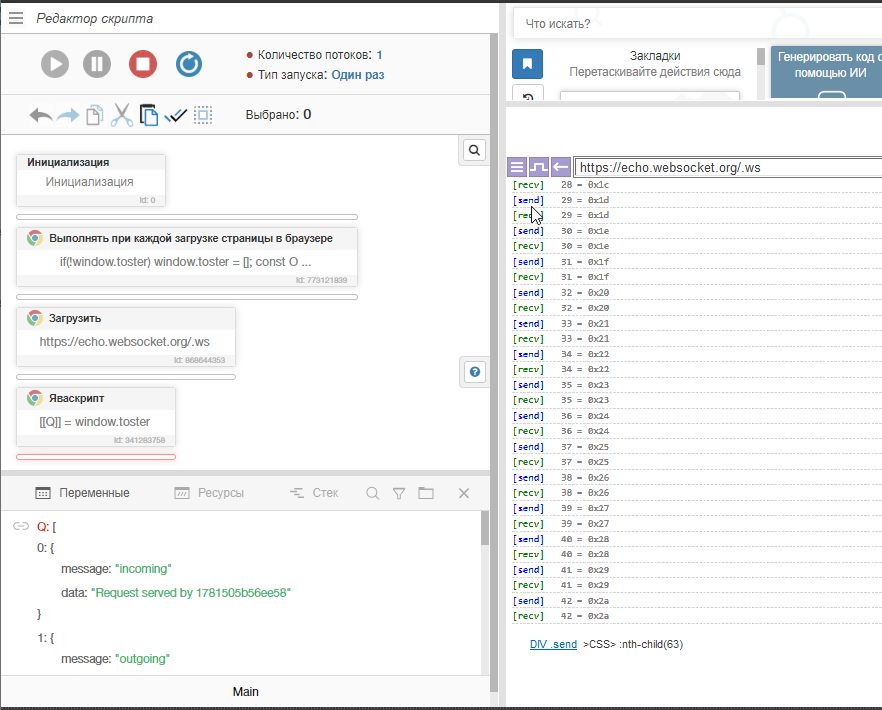Screen dimensions: 882x710
Task: Open the scenario search magnifier button
Action: pos(475,149)
